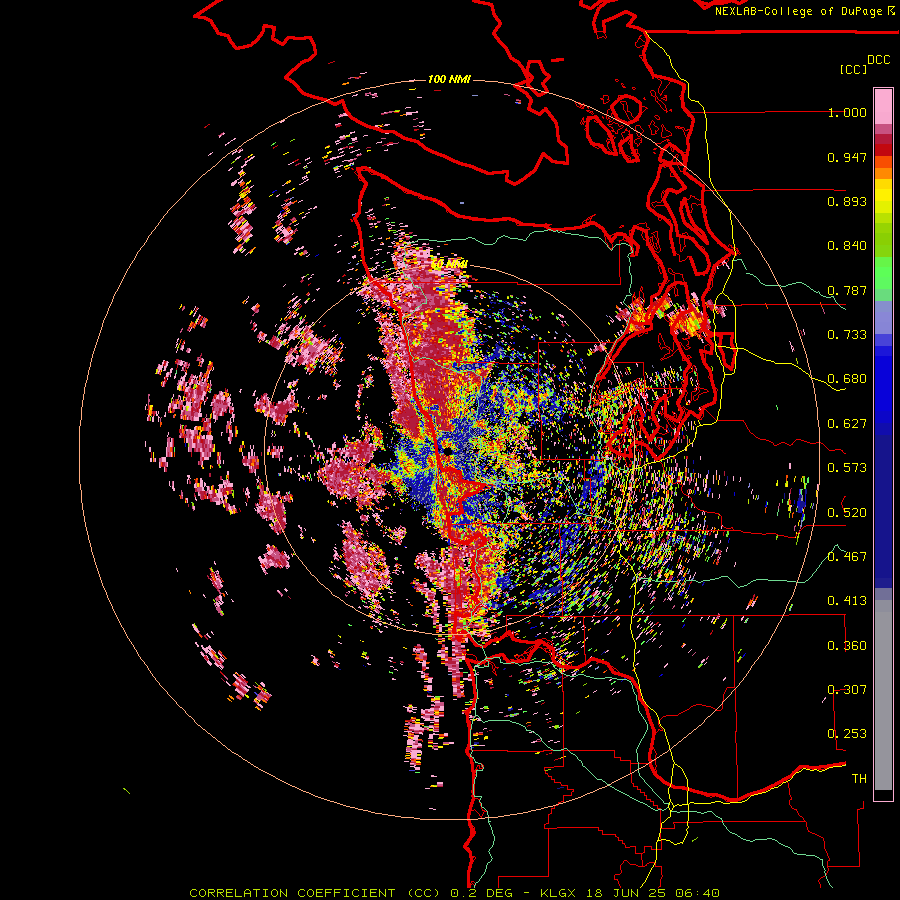Select the 0.520 scale value
The image size is (900, 900).
point(847,512)
